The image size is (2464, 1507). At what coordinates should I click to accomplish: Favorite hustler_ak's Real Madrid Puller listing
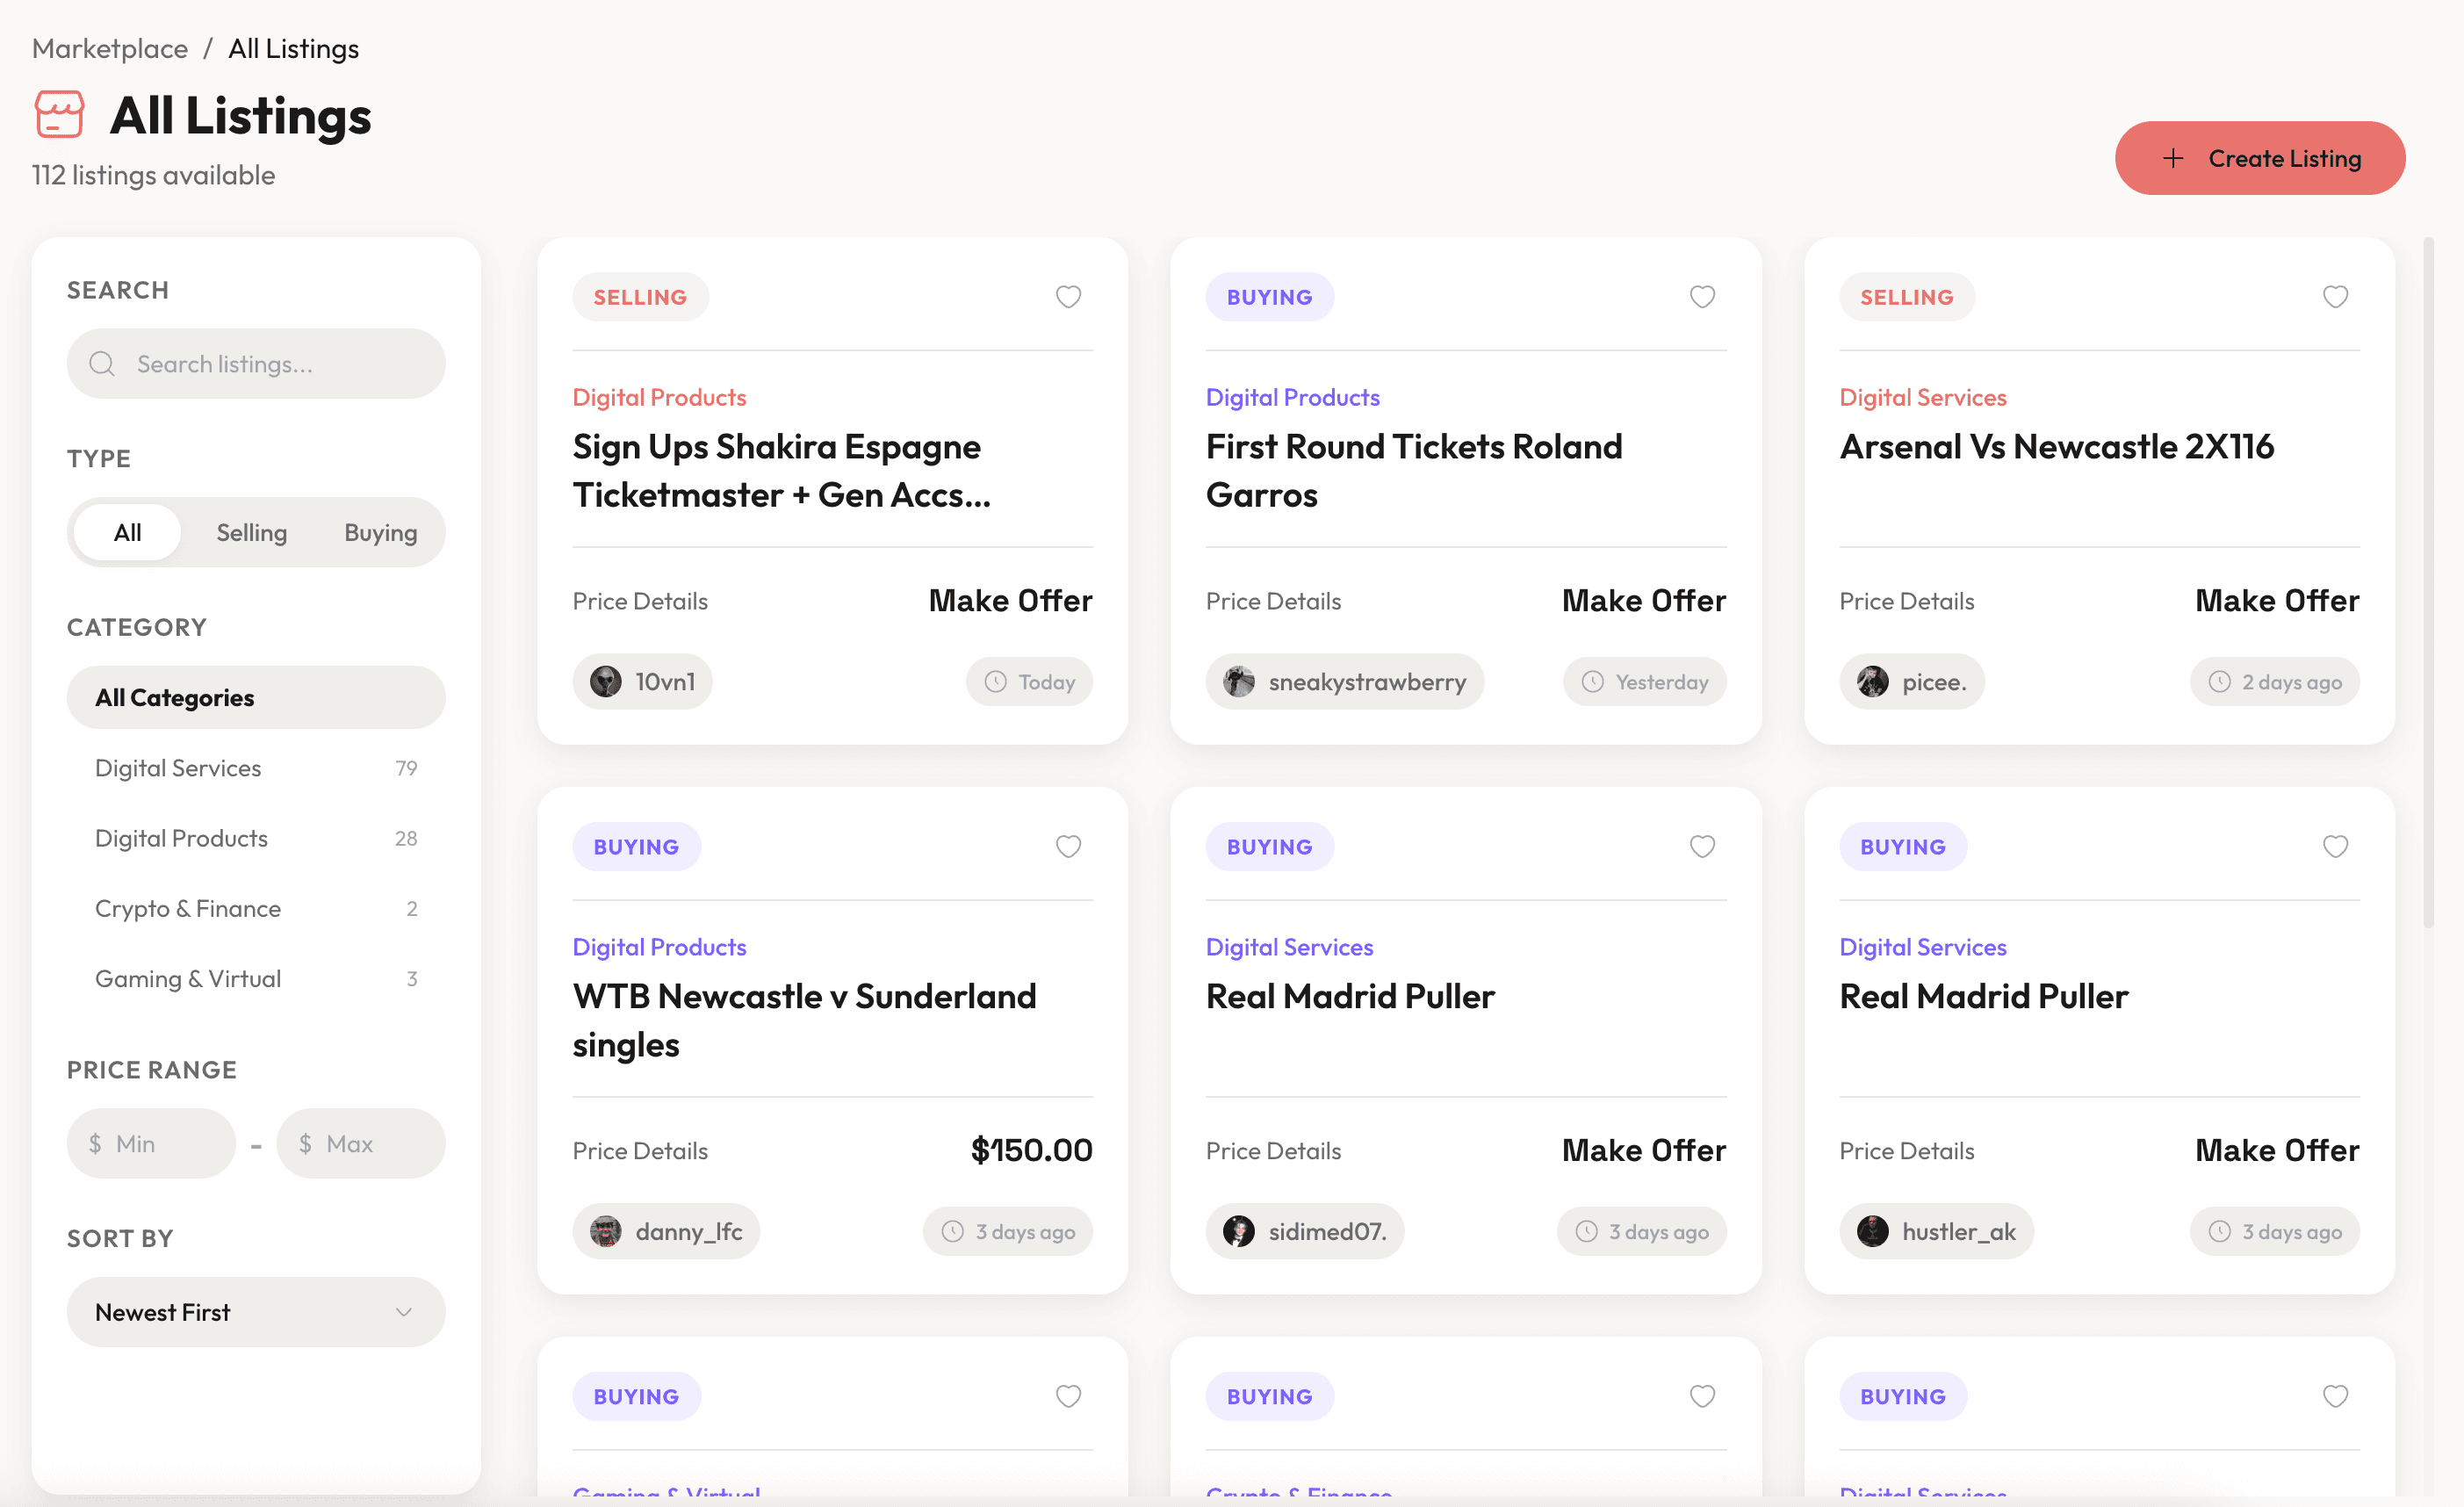click(x=2335, y=847)
